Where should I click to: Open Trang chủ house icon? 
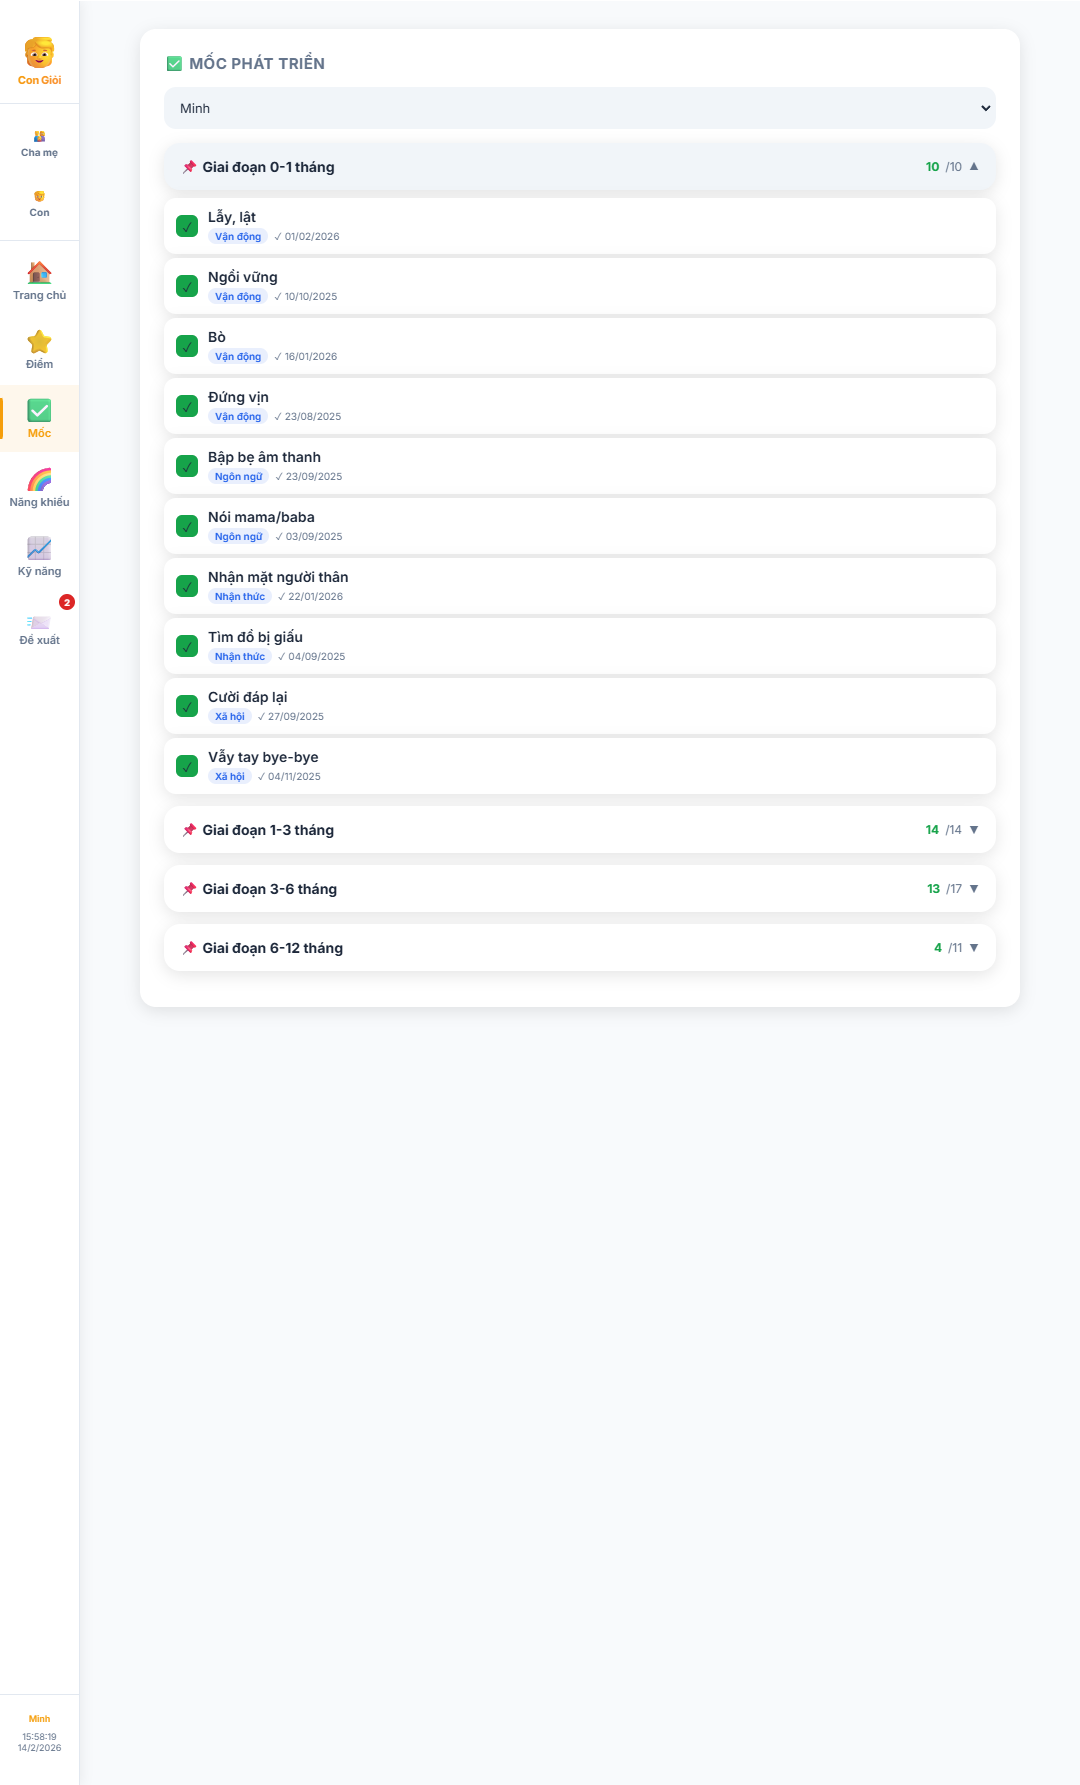(x=39, y=273)
